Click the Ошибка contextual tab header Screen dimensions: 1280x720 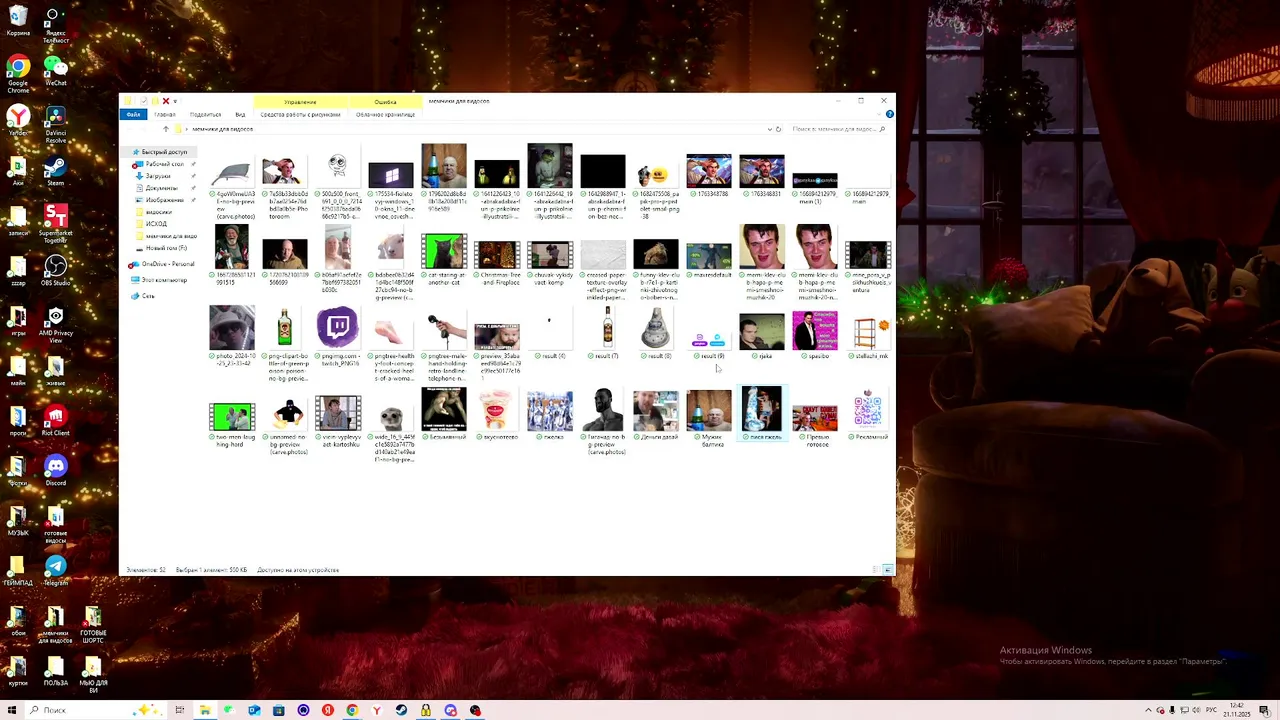(385, 102)
